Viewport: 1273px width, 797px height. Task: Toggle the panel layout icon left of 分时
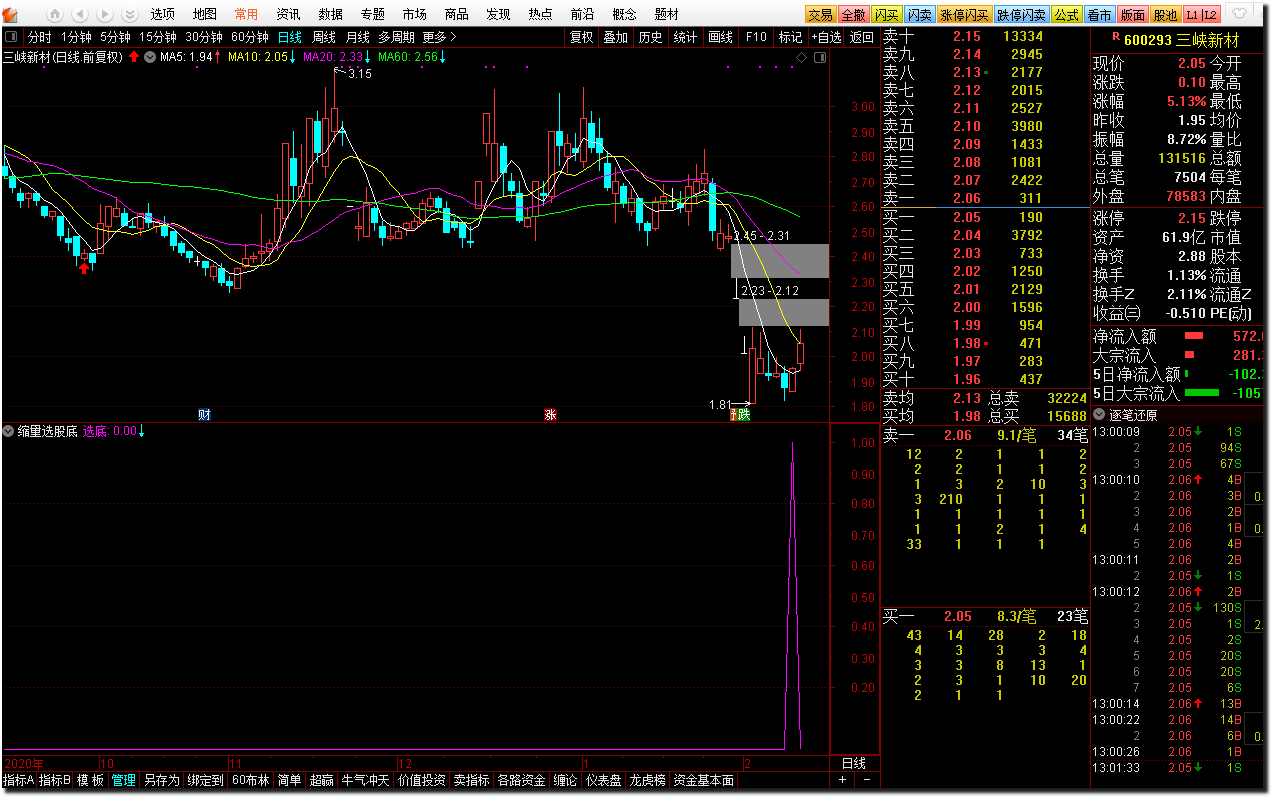[11, 37]
